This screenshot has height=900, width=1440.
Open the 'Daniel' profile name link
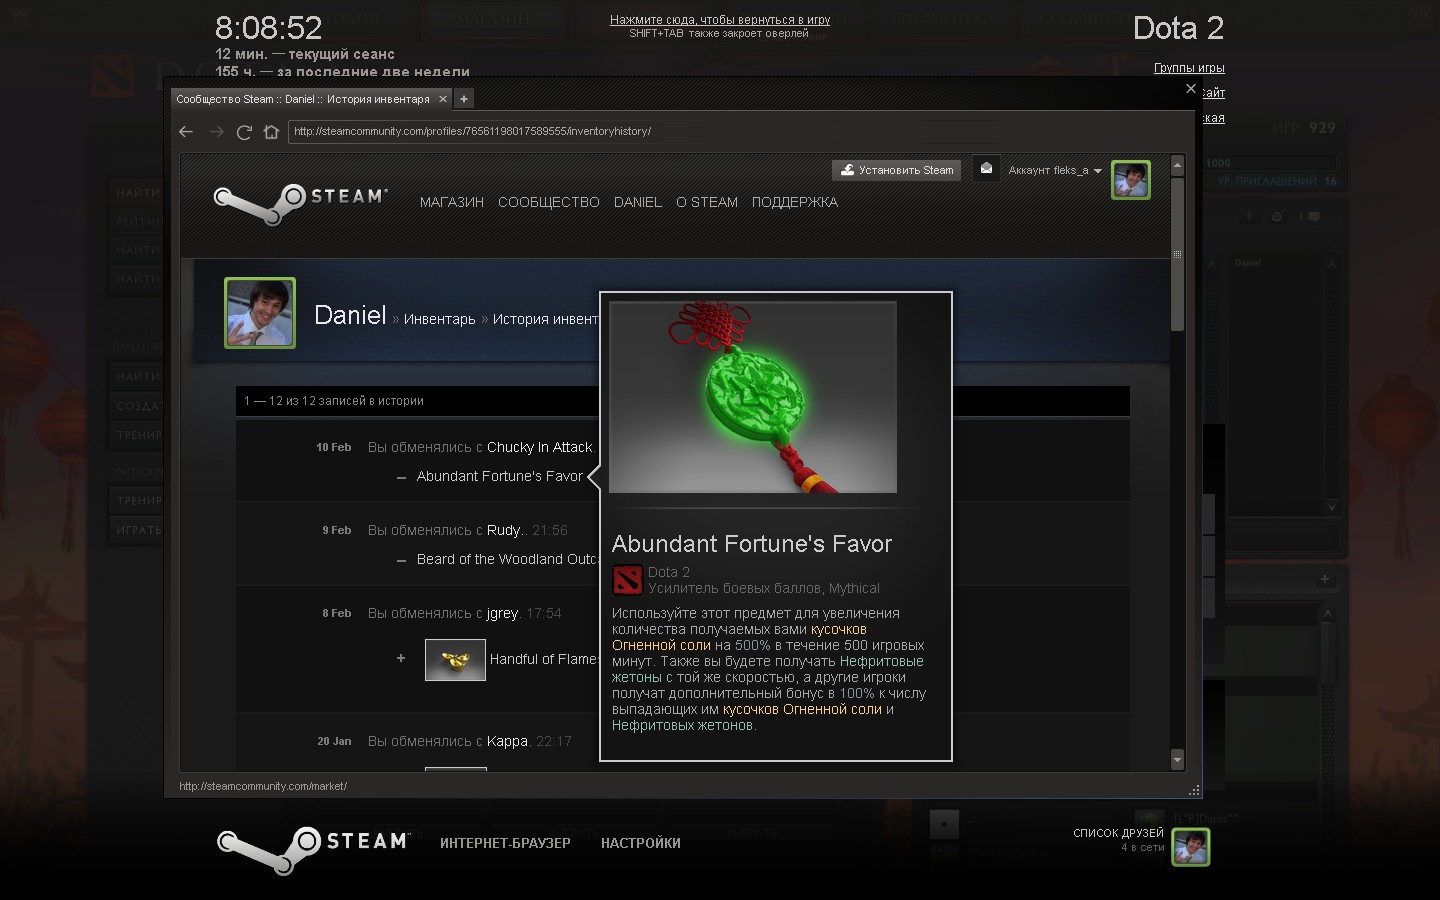pos(350,315)
